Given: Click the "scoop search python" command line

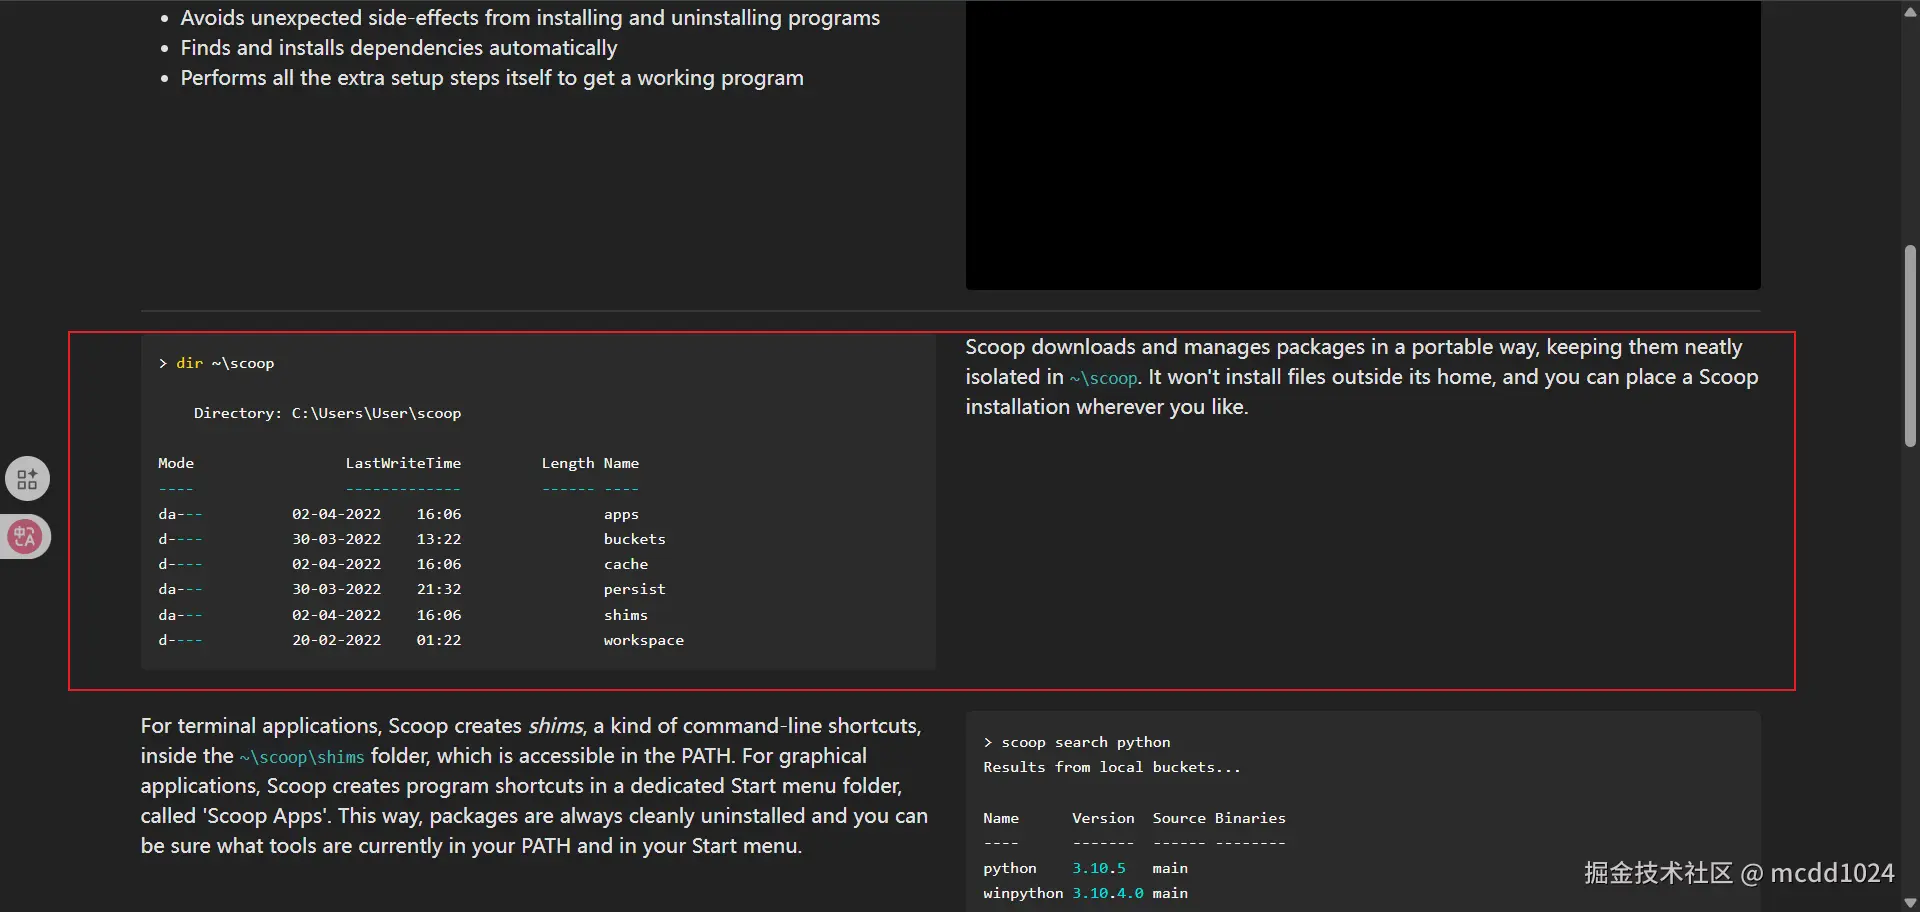Looking at the screenshot, I should (1085, 742).
